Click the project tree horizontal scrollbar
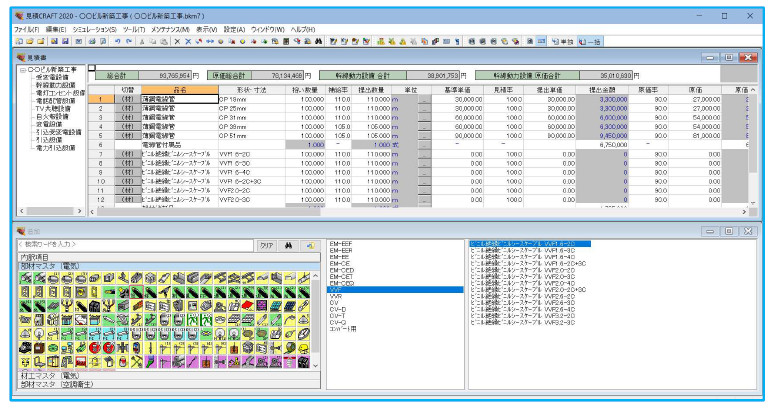Viewport: 774px width, 418px height. pos(51,211)
